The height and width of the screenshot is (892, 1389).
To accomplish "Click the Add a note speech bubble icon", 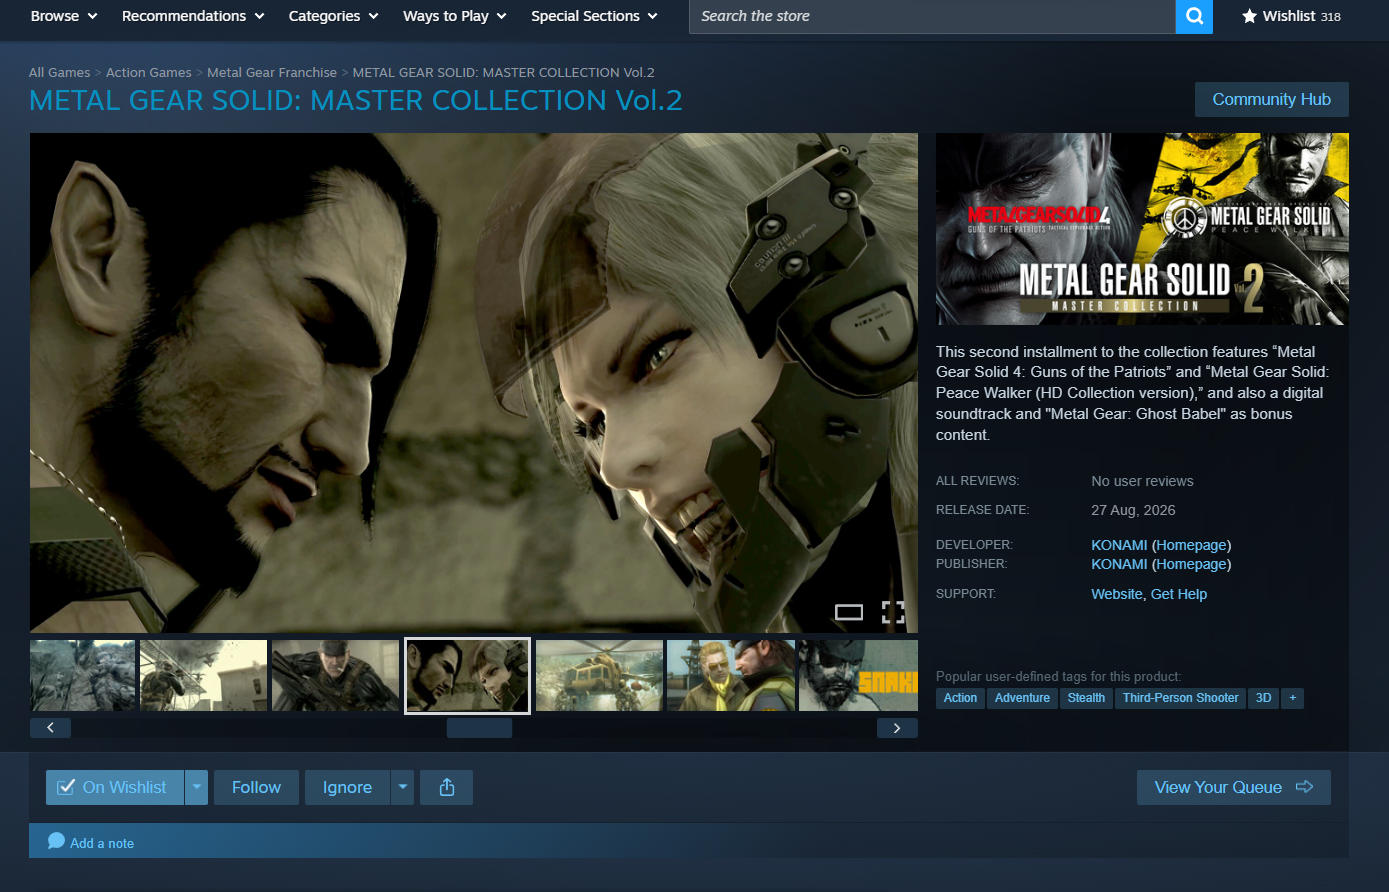I will (x=57, y=841).
